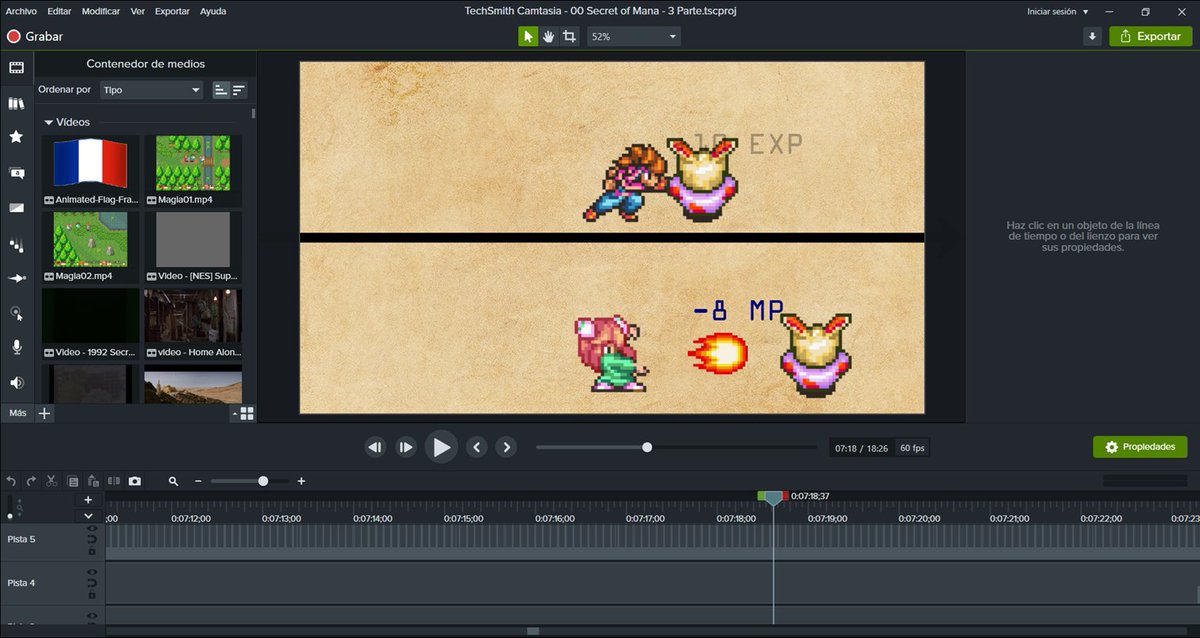Open the Más tools menu

click(18, 413)
